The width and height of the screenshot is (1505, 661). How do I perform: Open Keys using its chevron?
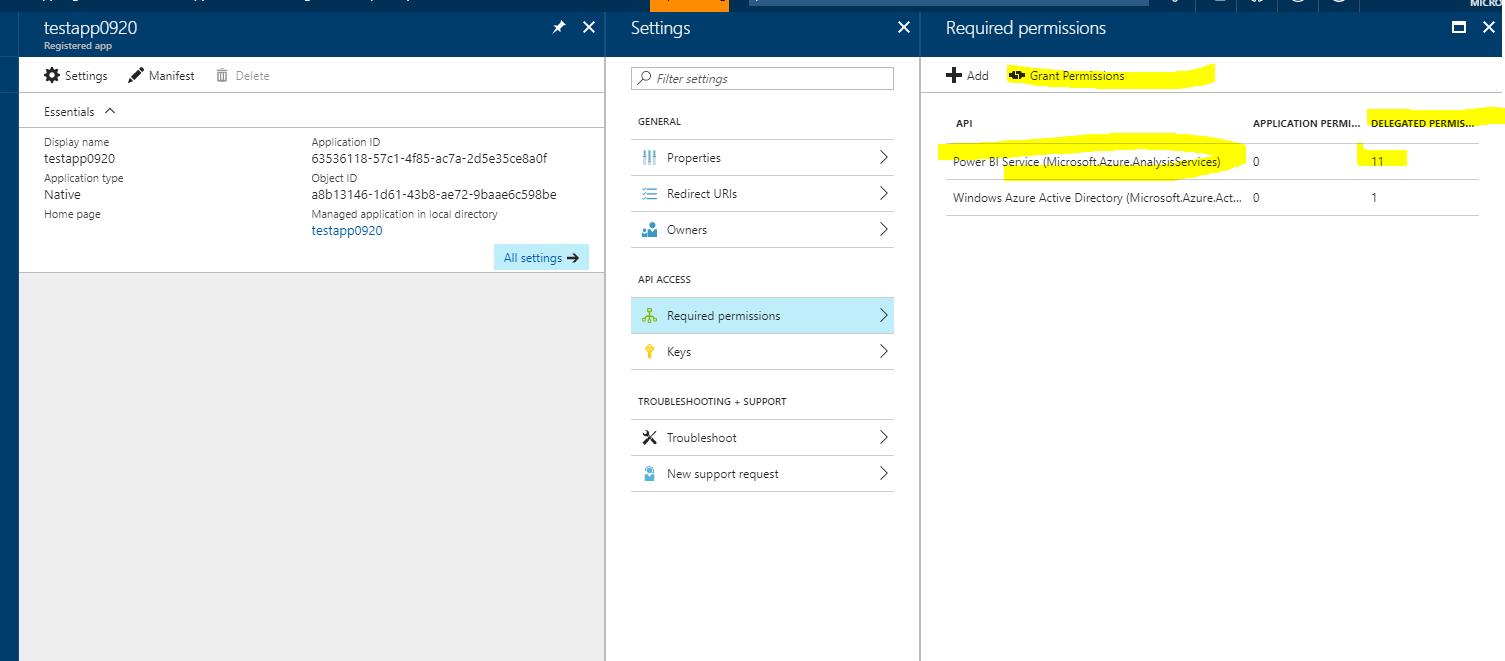883,351
